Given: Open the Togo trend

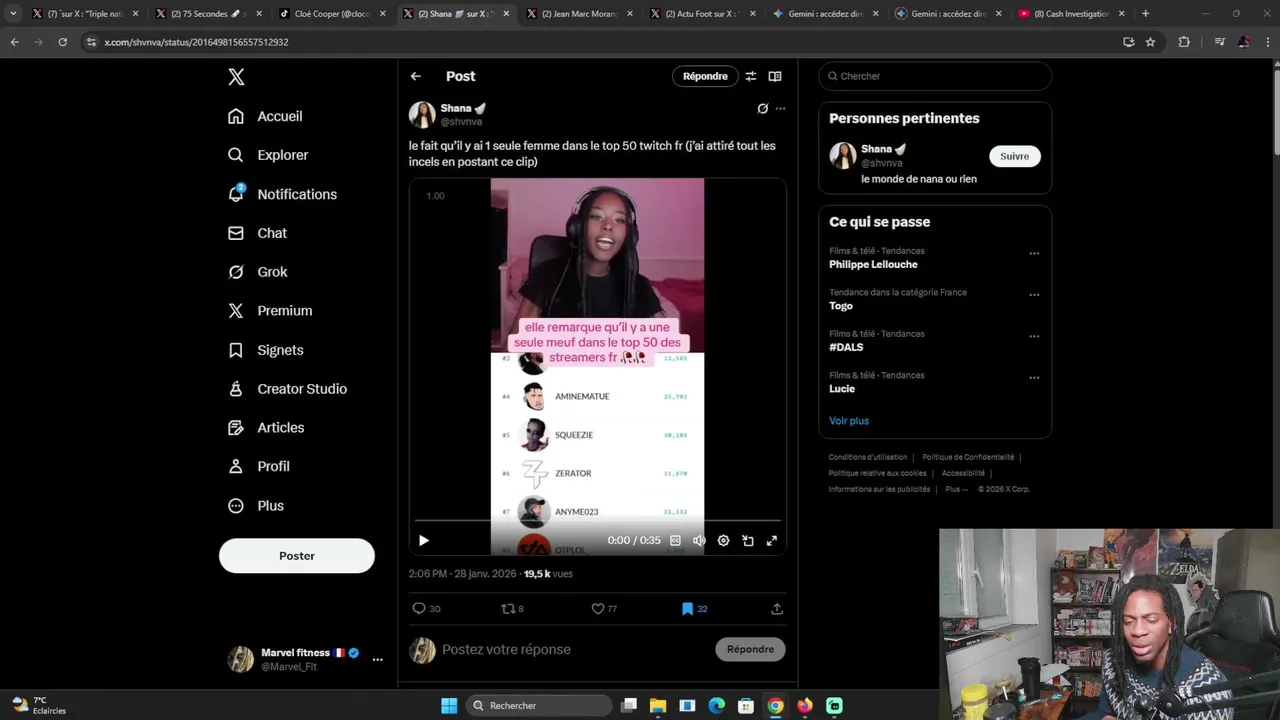Looking at the screenshot, I should [841, 306].
